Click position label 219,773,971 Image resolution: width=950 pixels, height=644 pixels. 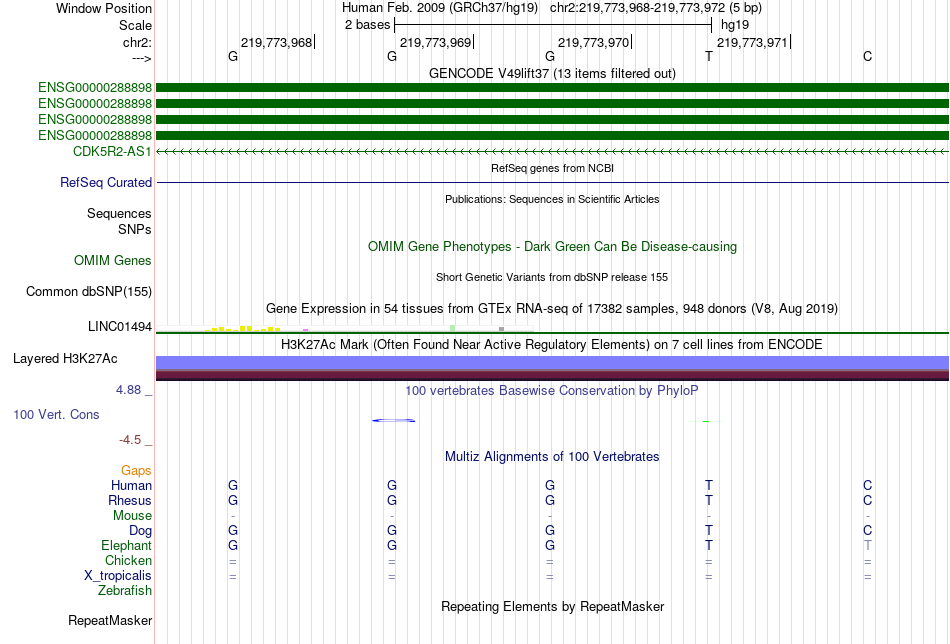pyautogui.click(x=752, y=42)
